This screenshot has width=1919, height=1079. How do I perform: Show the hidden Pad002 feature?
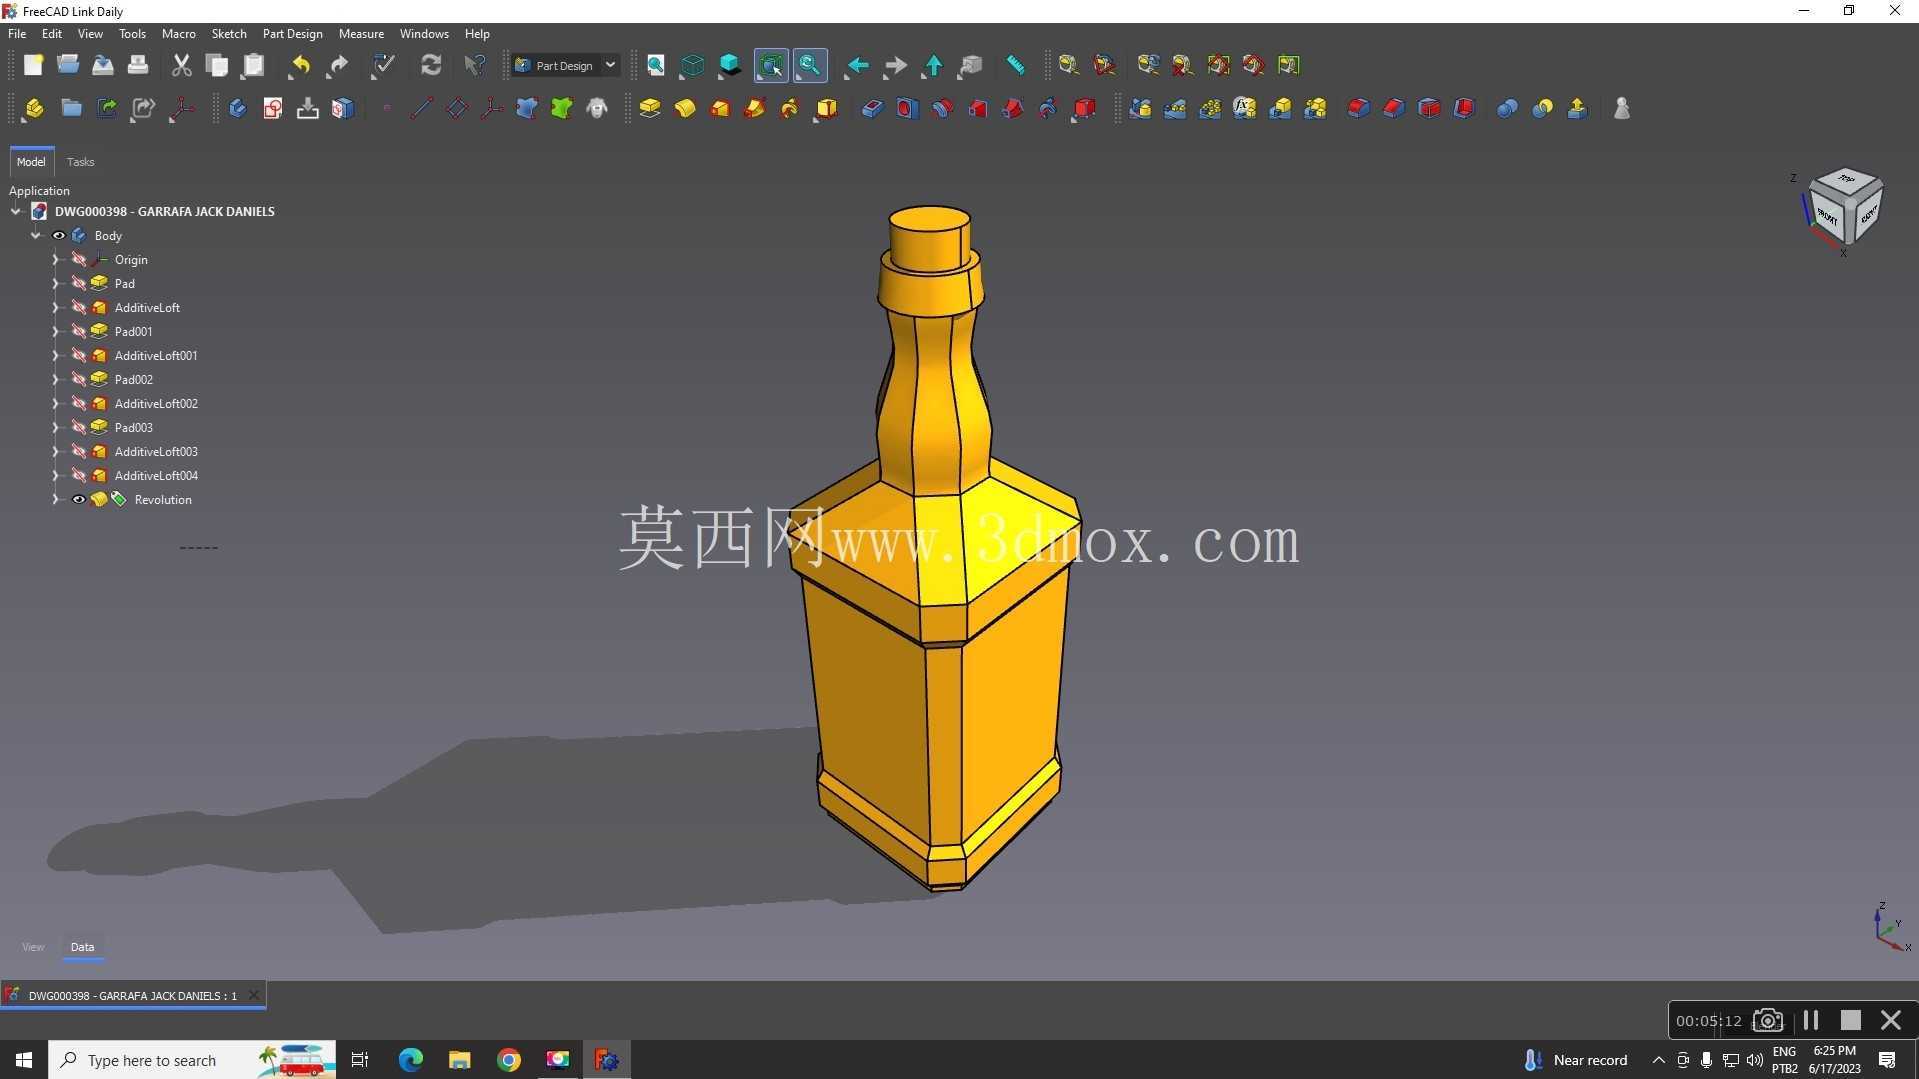(79, 380)
